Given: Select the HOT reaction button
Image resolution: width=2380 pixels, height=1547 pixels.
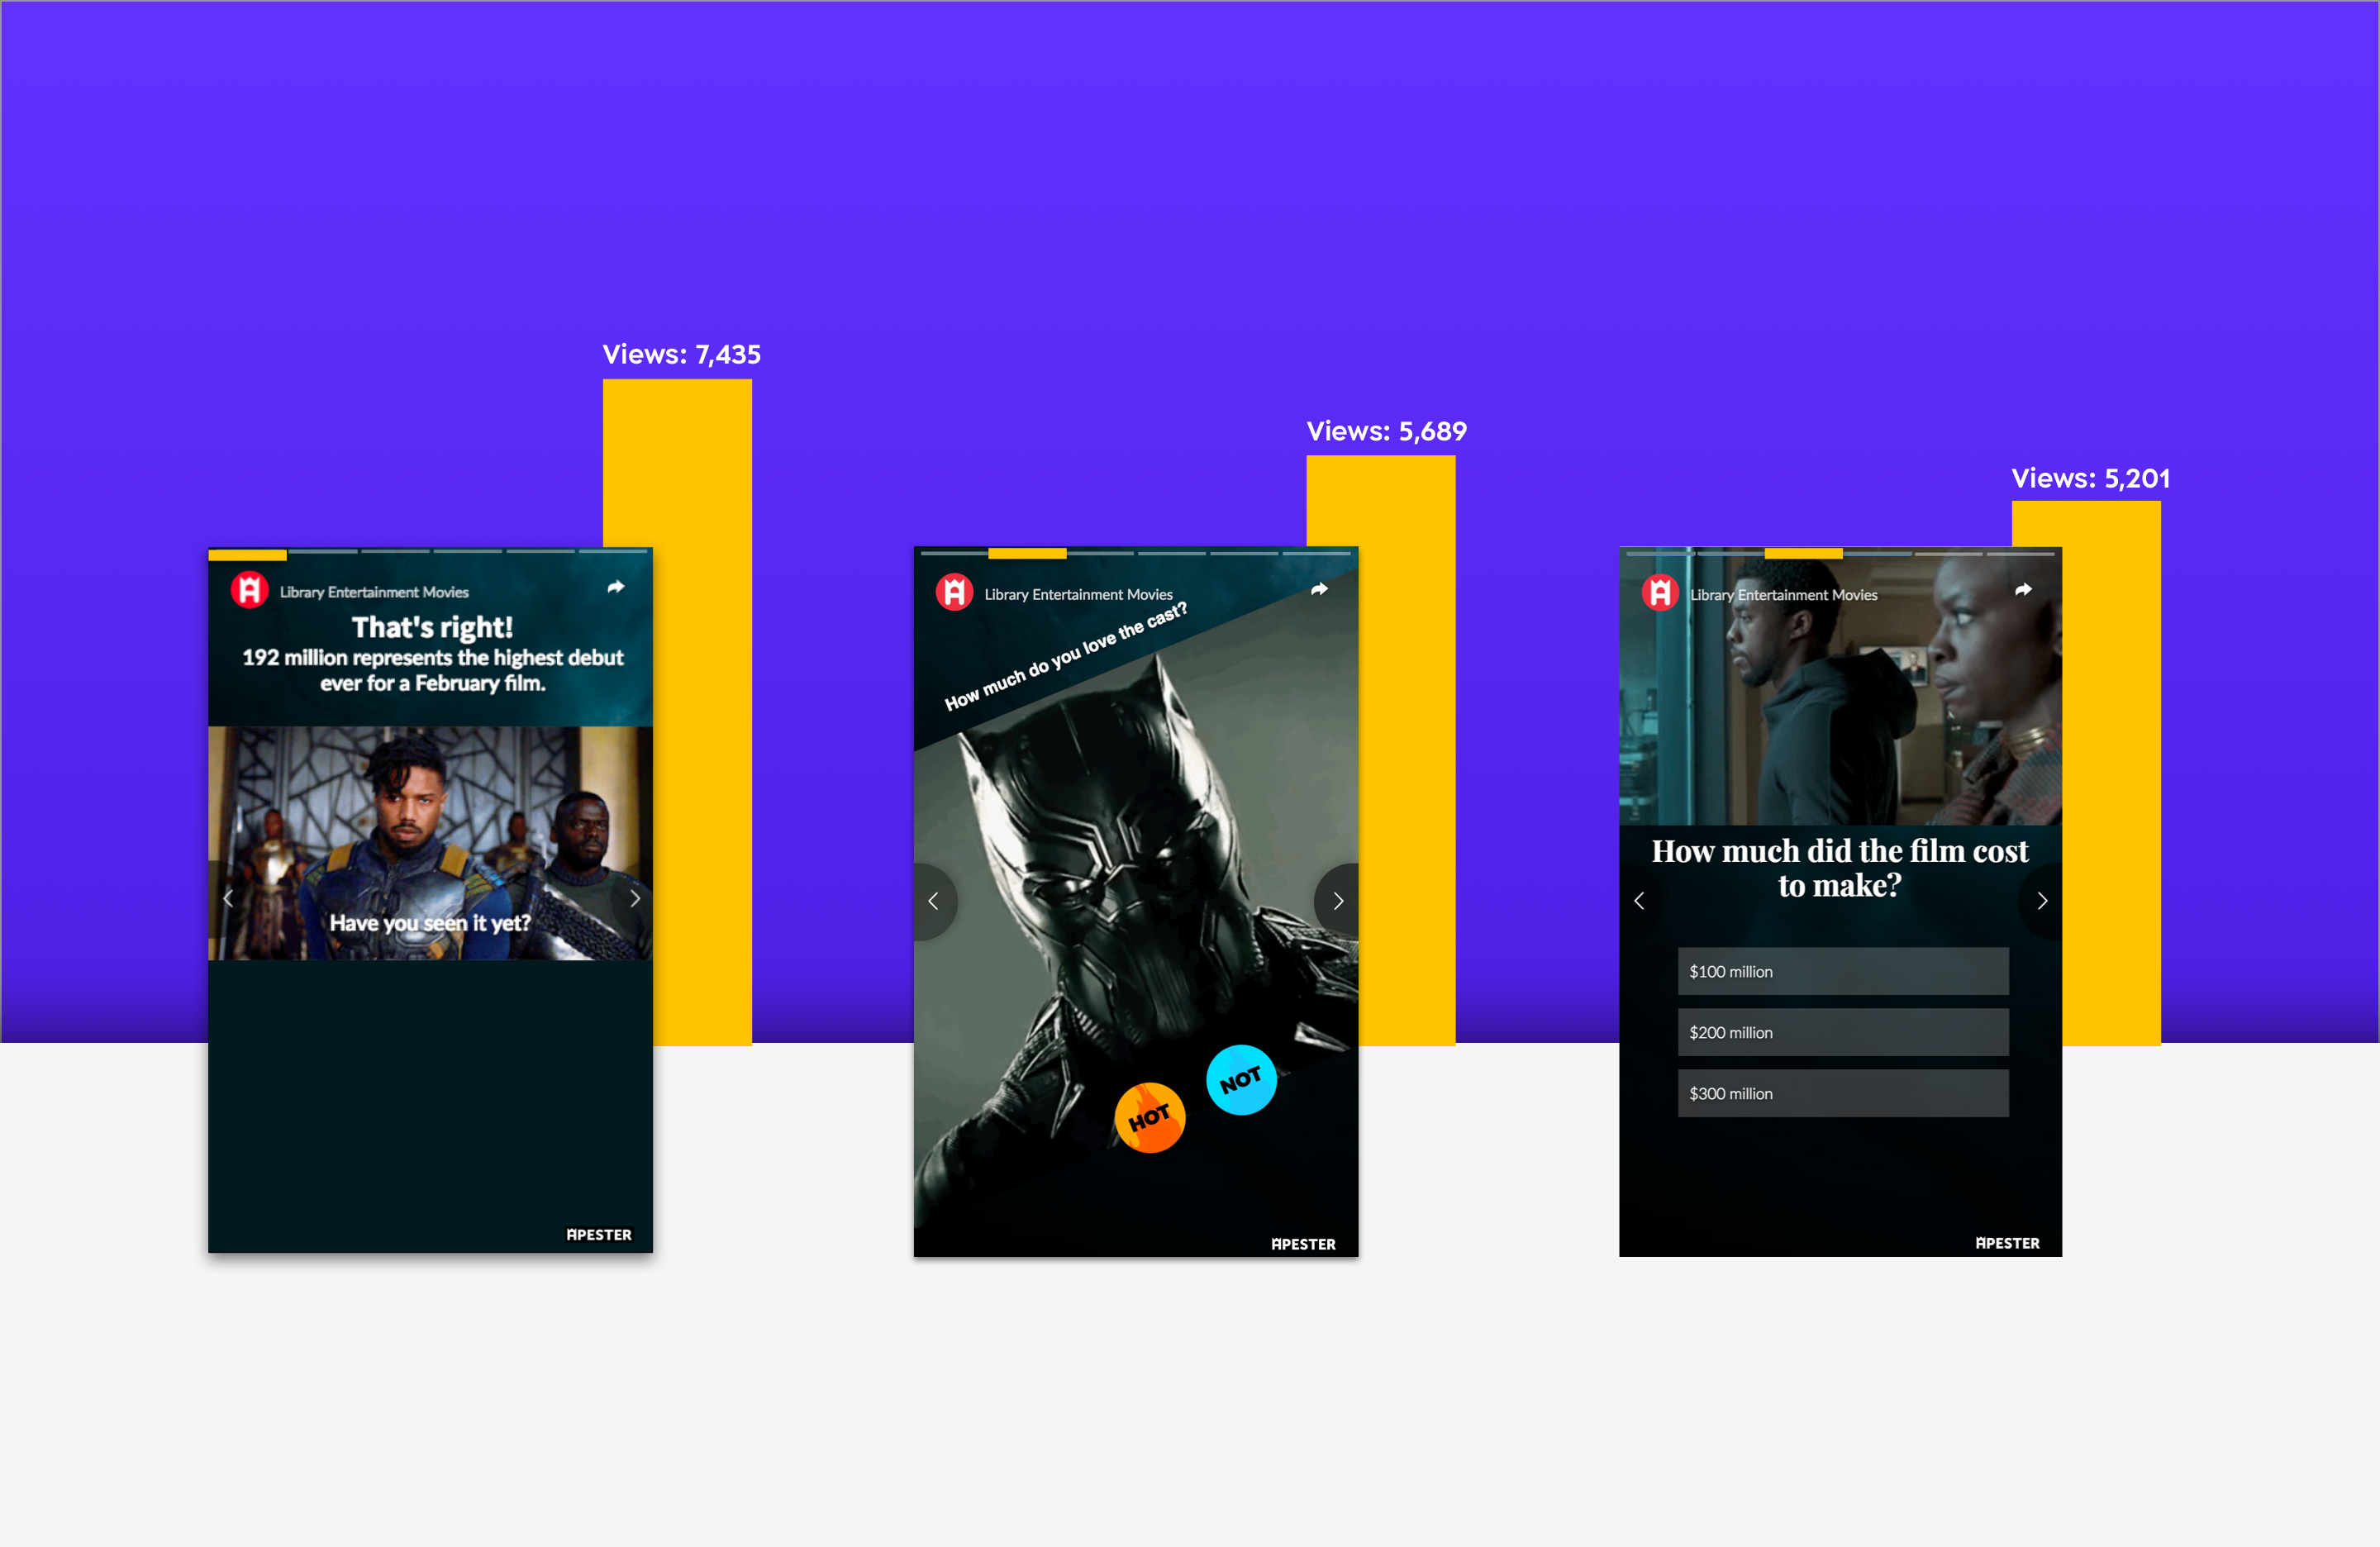Looking at the screenshot, I should click(1150, 1117).
